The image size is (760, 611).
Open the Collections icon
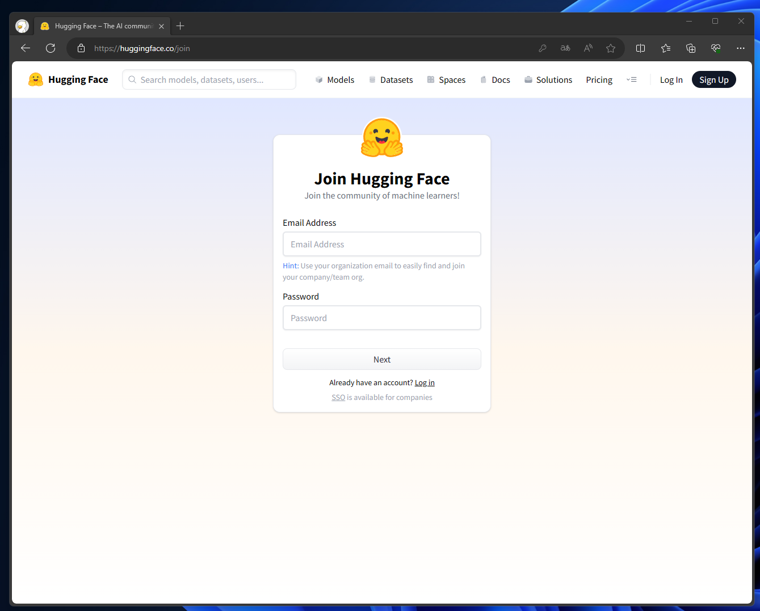pyautogui.click(x=691, y=48)
